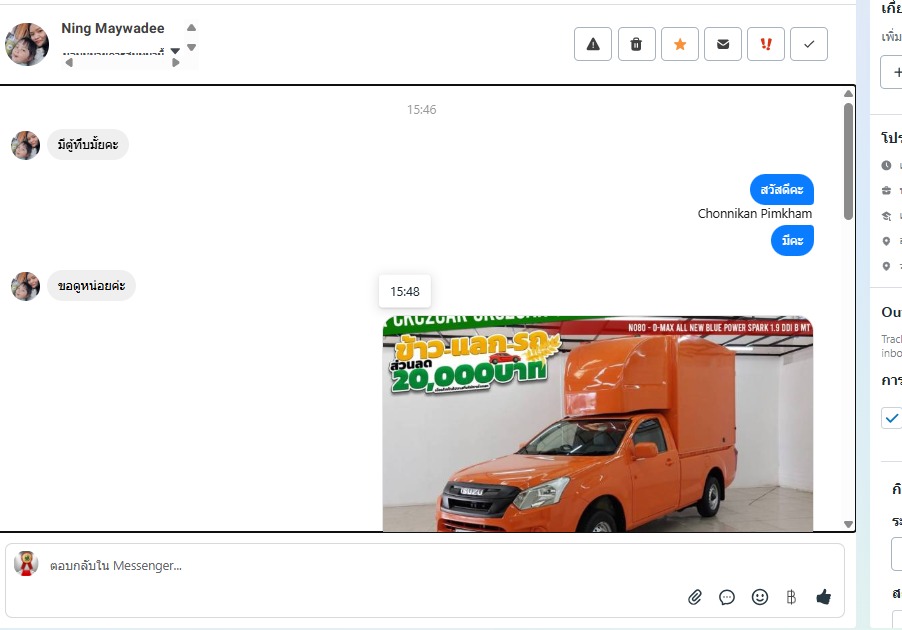
Task: Click the 15:46 timestamp label
Action: tap(422, 109)
